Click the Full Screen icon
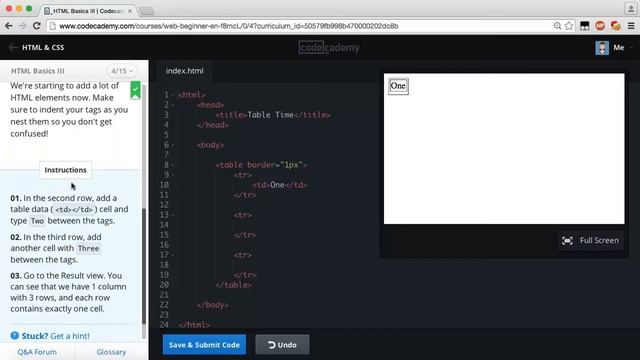Viewport: 640px width, 360px height. 567,240
